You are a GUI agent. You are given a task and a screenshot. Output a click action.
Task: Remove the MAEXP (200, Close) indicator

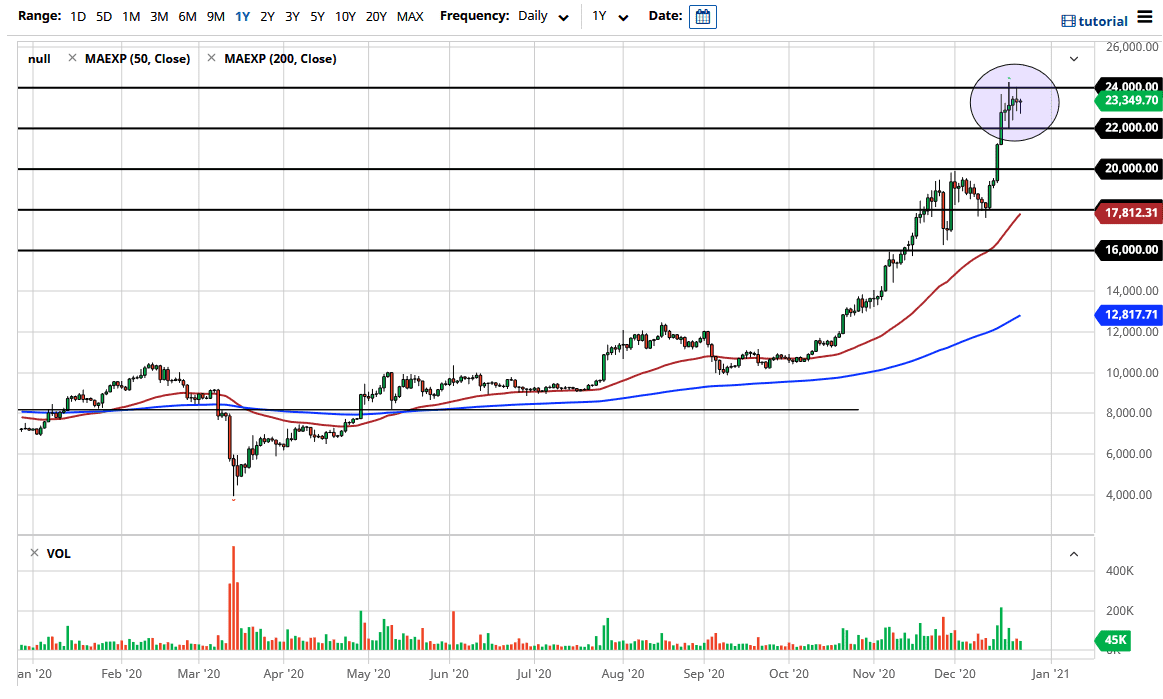pyautogui.click(x=211, y=58)
